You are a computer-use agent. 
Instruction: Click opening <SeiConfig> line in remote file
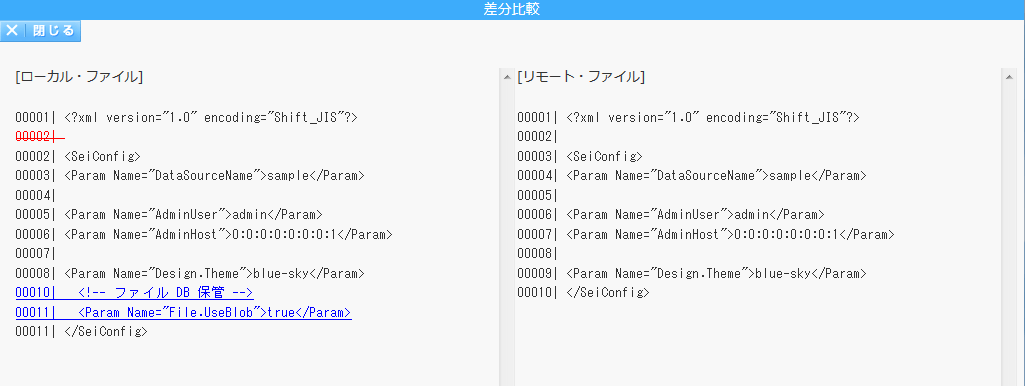pyautogui.click(x=580, y=156)
